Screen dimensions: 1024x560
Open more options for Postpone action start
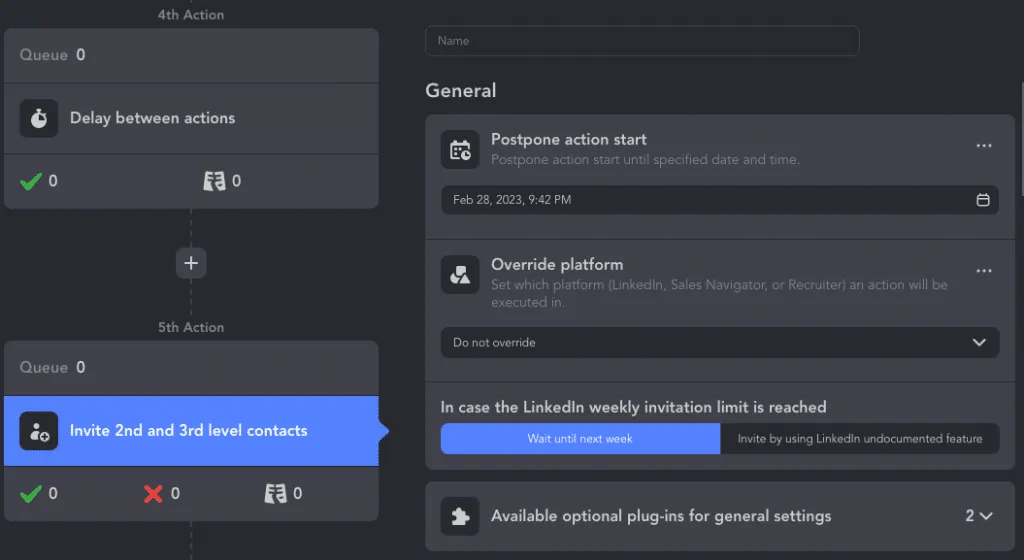[x=984, y=146]
